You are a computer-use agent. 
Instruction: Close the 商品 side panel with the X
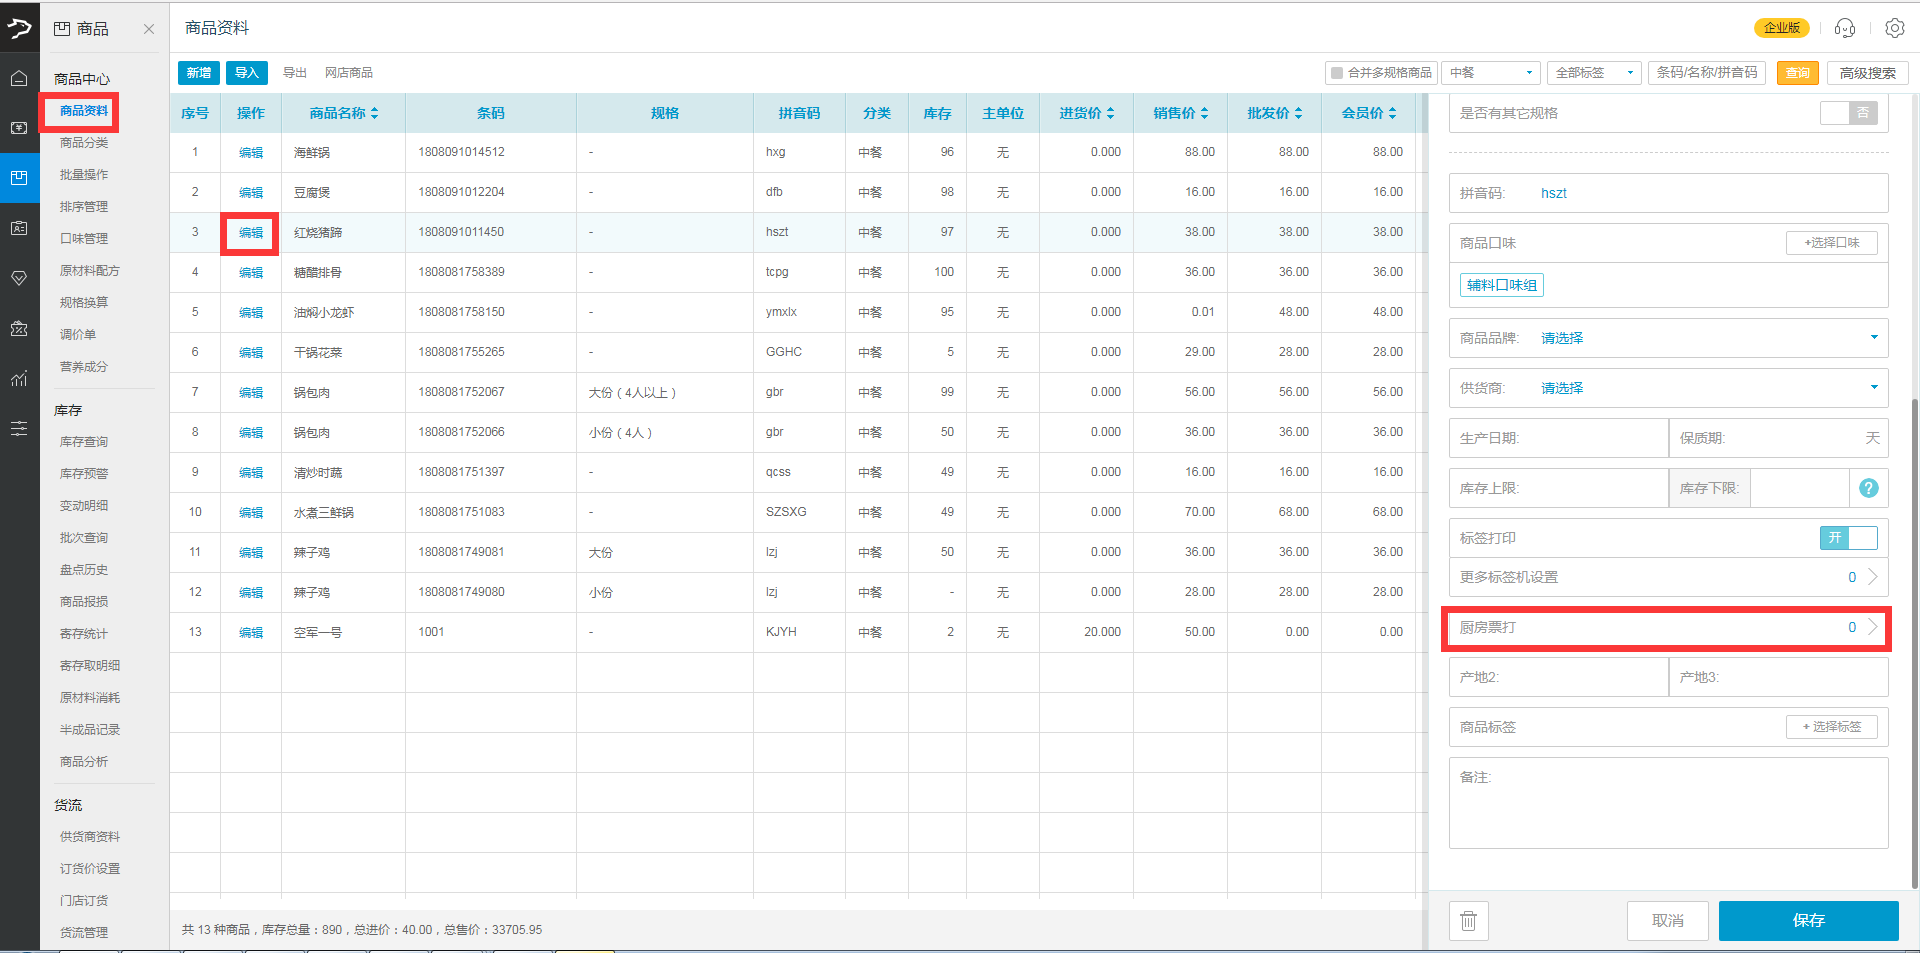tap(149, 29)
